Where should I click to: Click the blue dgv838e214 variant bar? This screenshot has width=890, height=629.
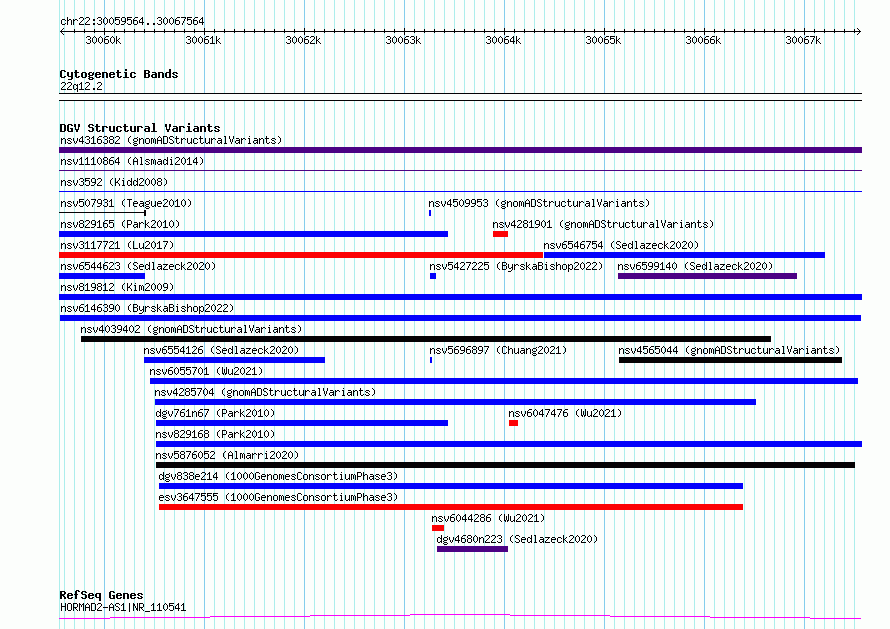451,486
